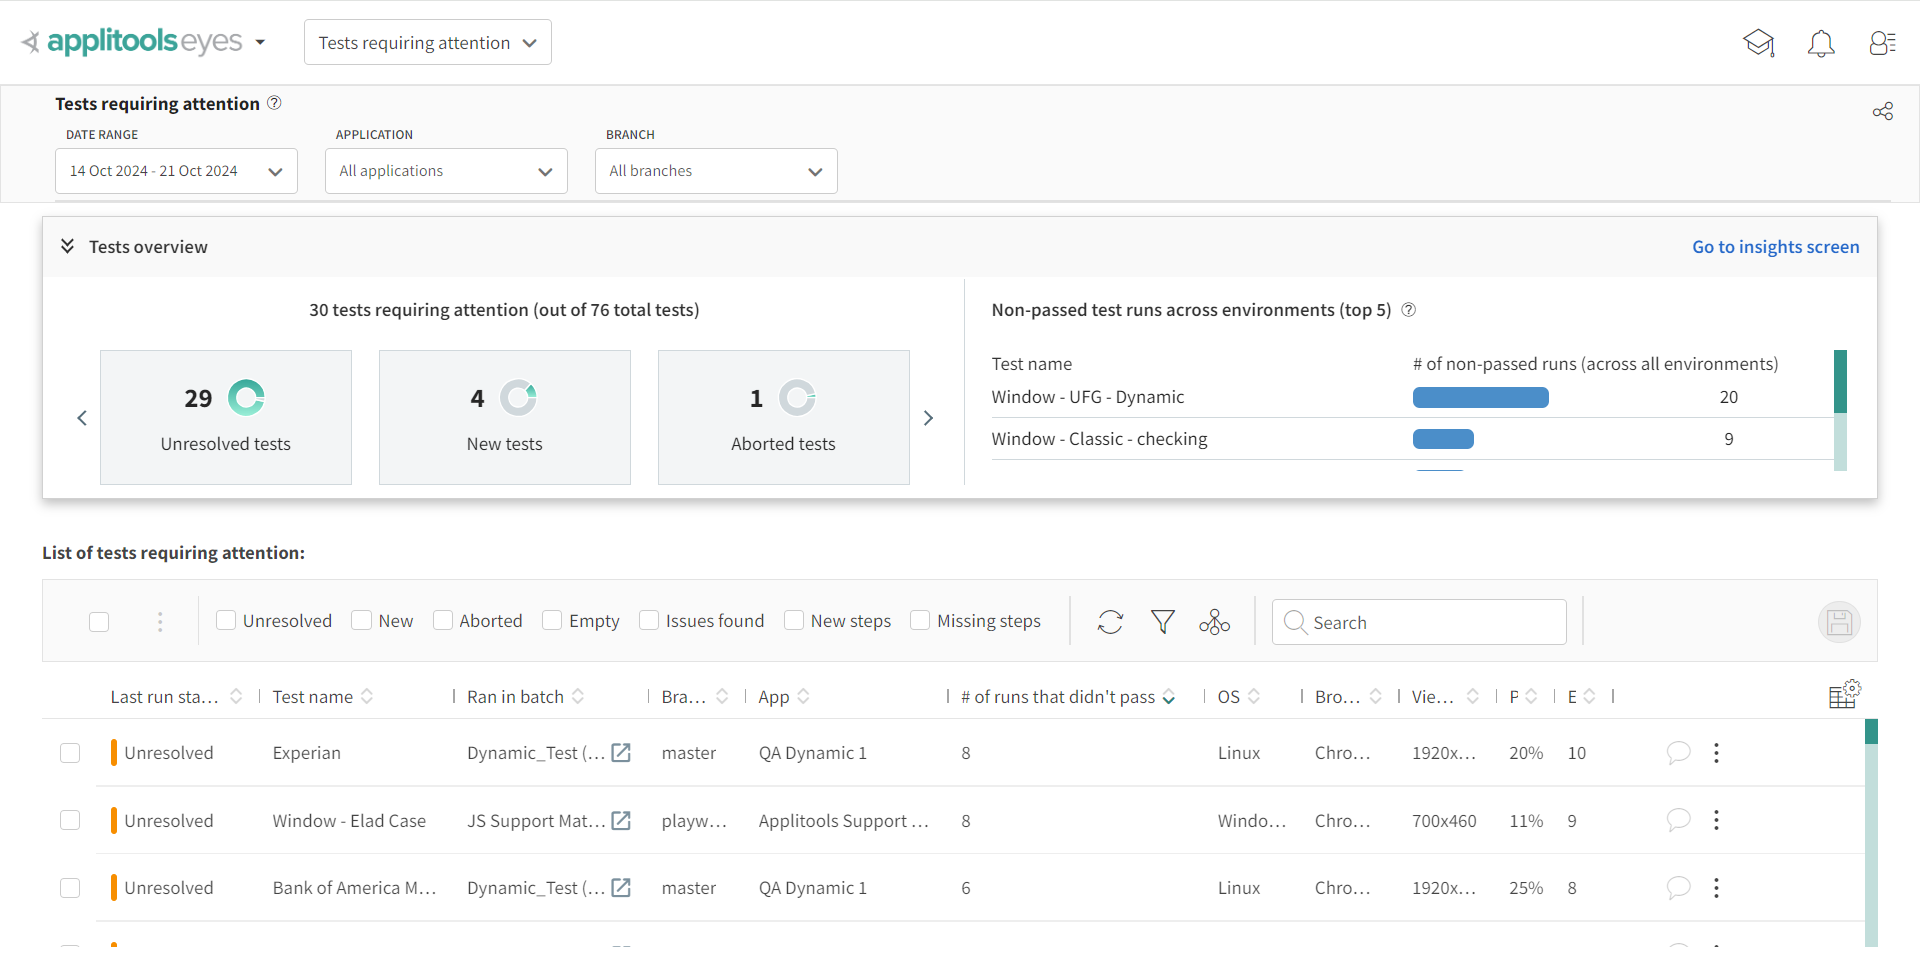Open dropdown arrow next to Applitools logo
The height and width of the screenshot is (959, 1920).
[x=260, y=42]
